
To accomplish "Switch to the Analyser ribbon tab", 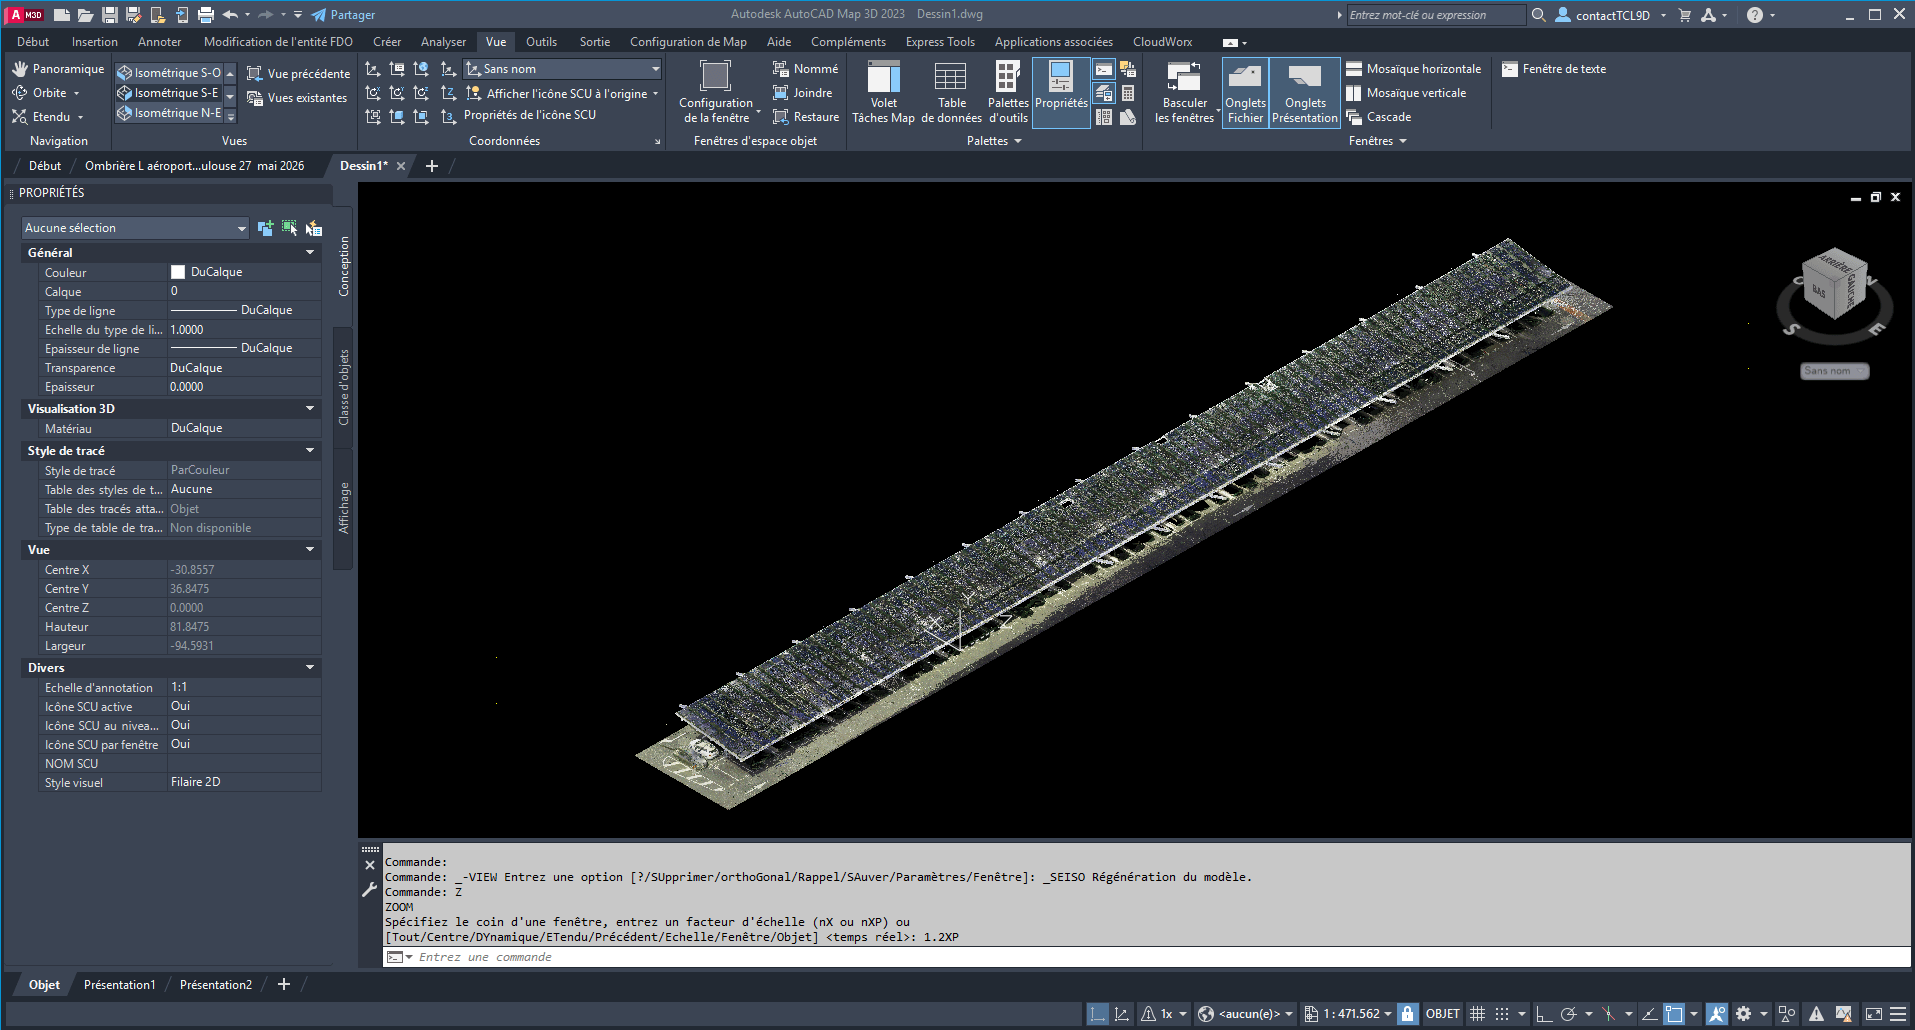I will click(443, 42).
